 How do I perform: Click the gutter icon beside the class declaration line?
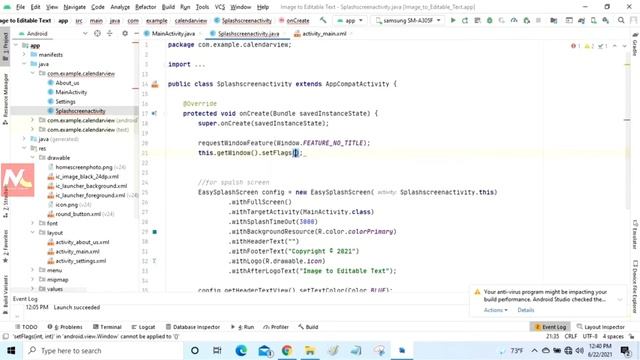(155, 84)
